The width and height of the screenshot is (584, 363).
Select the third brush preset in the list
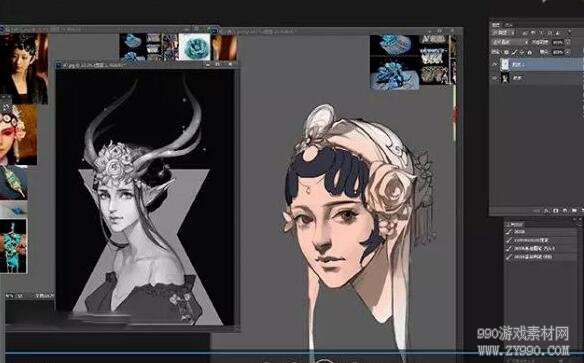(541, 248)
